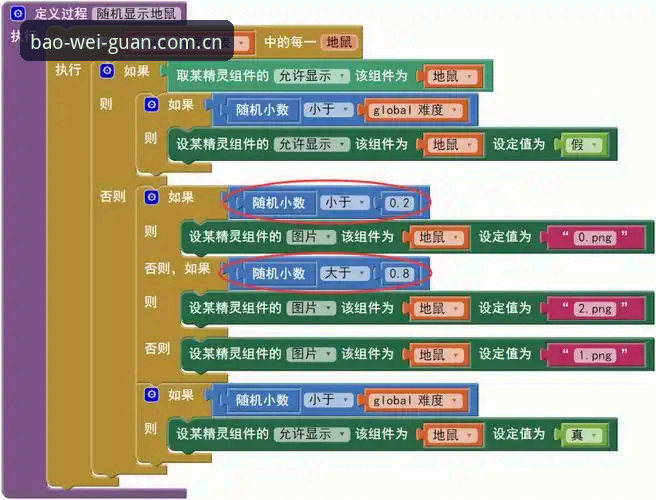Click 取某精灵组件的 label
This screenshot has height=500, width=656.
(222, 76)
